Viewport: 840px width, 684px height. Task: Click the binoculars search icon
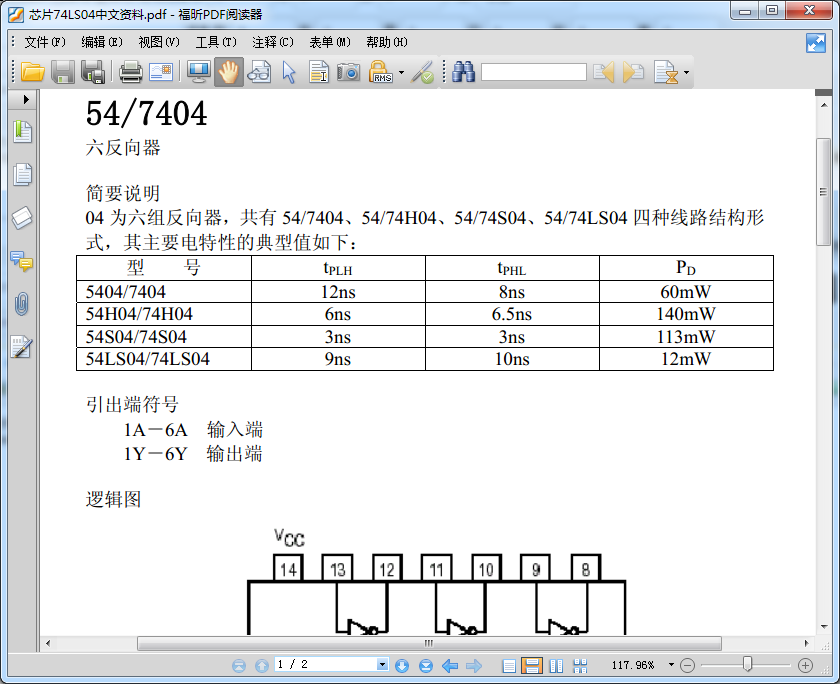463,72
